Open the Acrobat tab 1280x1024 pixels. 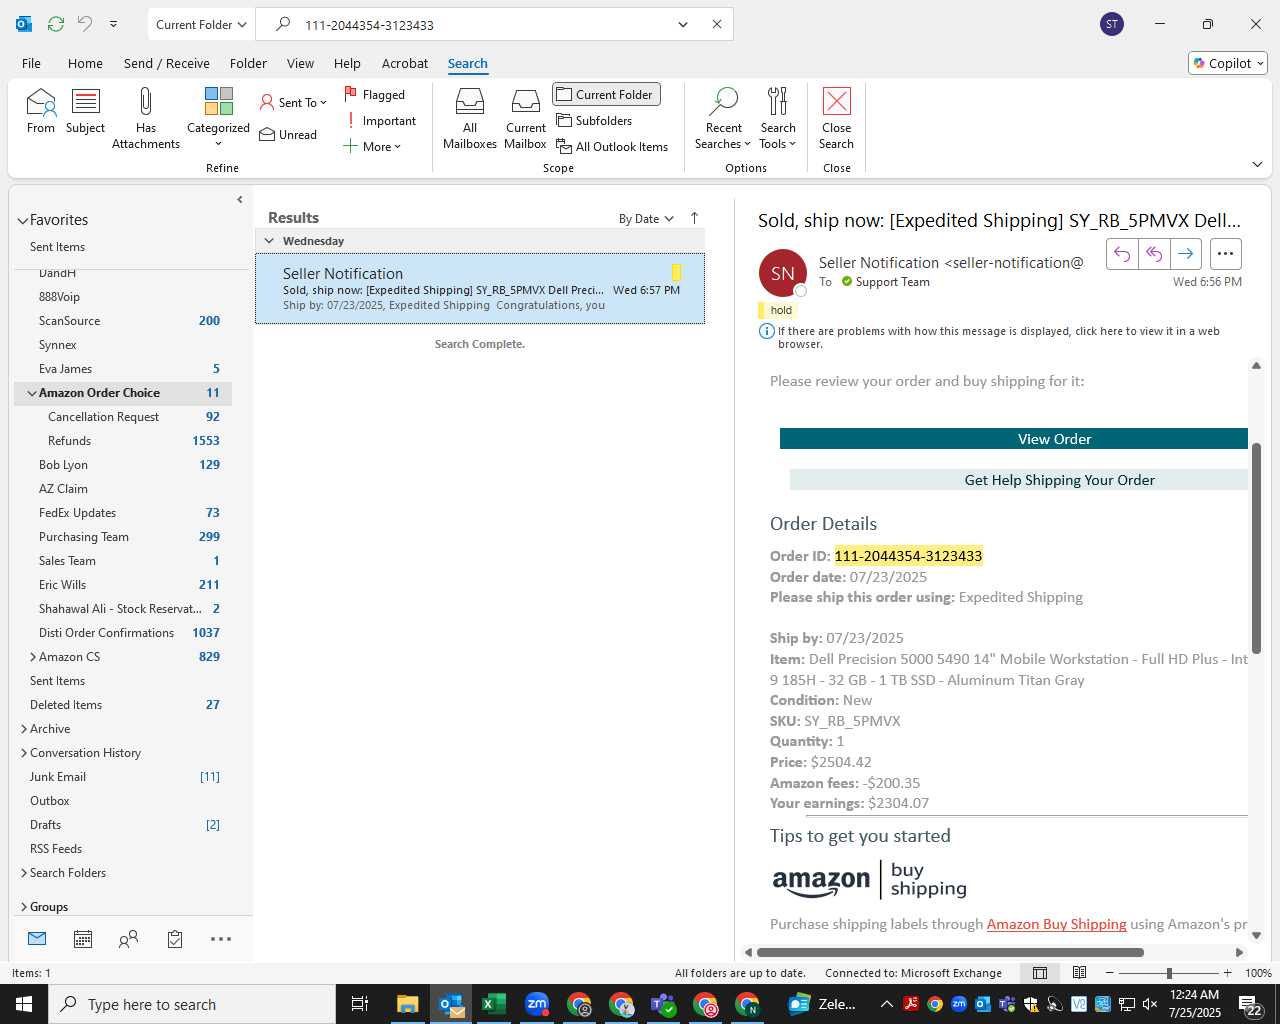click(405, 63)
